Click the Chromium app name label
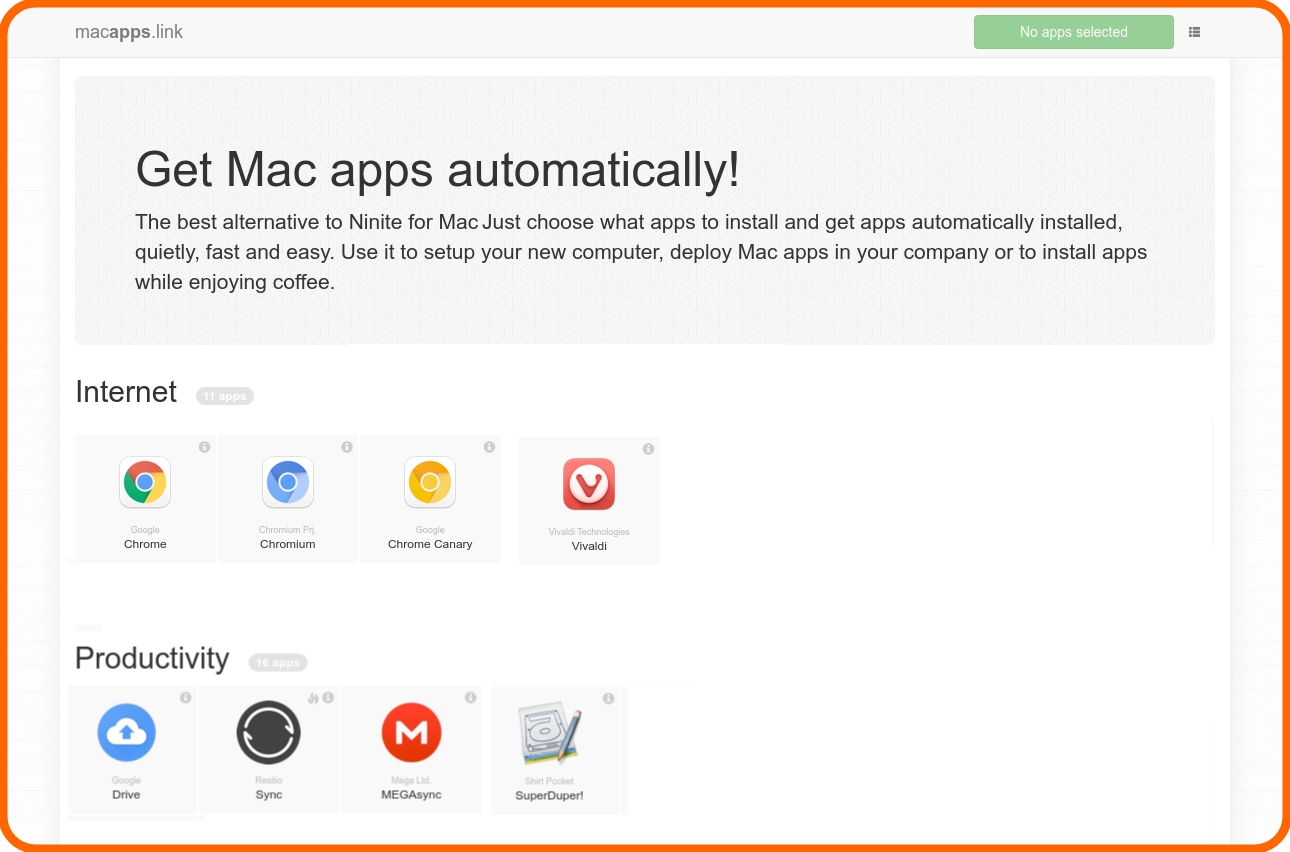This screenshot has height=852, width=1290. click(288, 544)
